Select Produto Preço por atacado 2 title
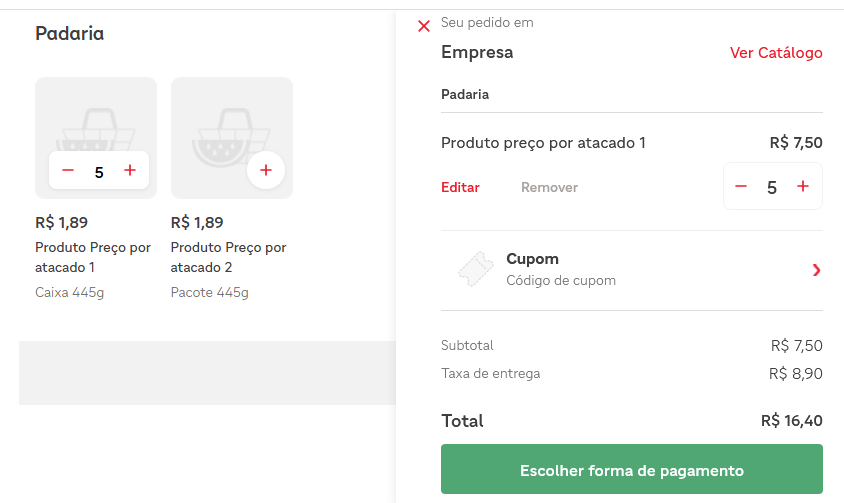 pos(228,257)
